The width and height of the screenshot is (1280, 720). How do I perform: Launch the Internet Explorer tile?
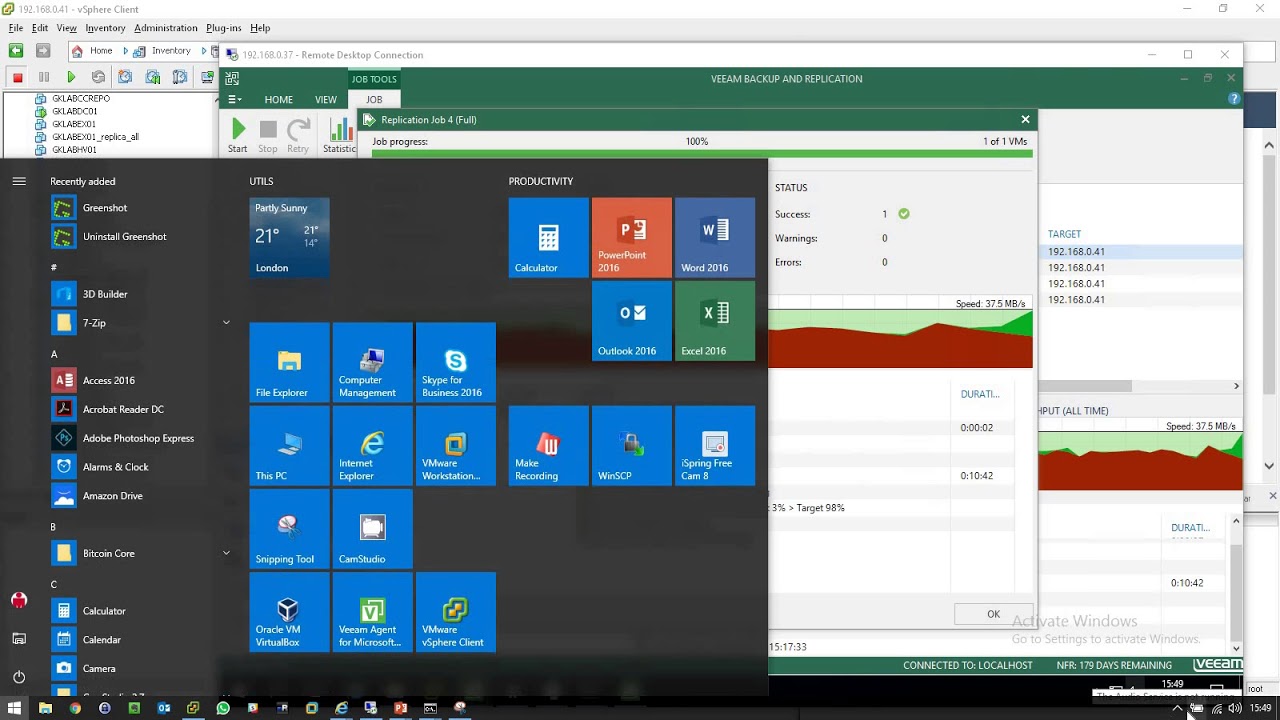point(372,445)
